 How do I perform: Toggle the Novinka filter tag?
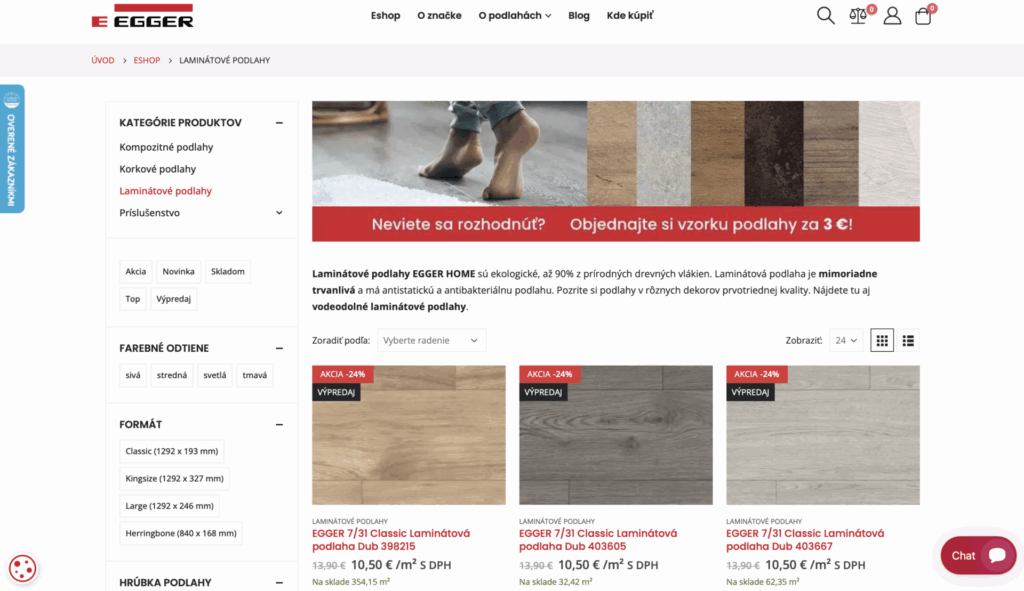178,272
